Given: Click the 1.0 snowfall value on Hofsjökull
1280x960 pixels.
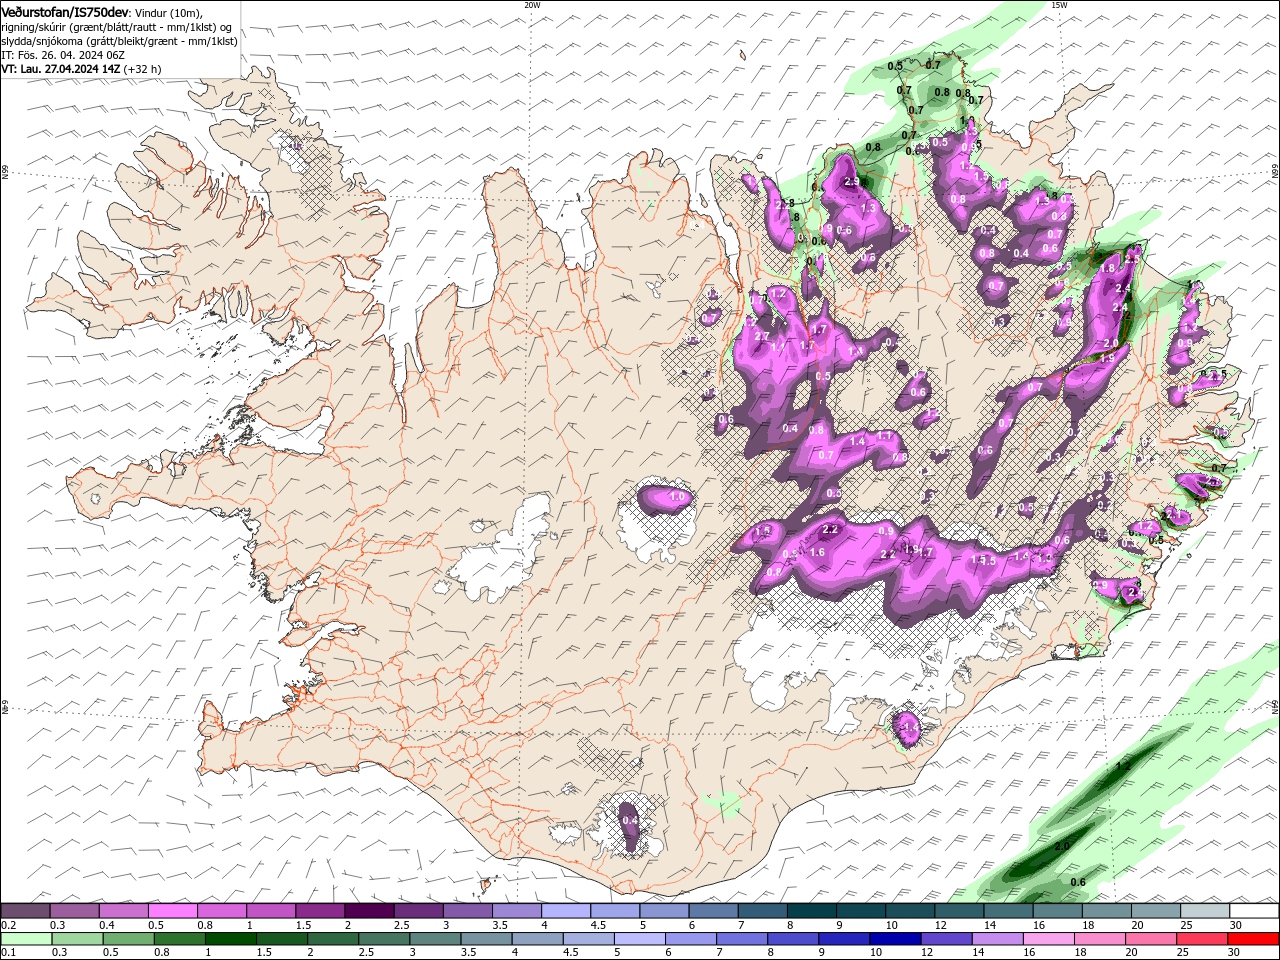Looking at the screenshot, I should click(x=677, y=497).
